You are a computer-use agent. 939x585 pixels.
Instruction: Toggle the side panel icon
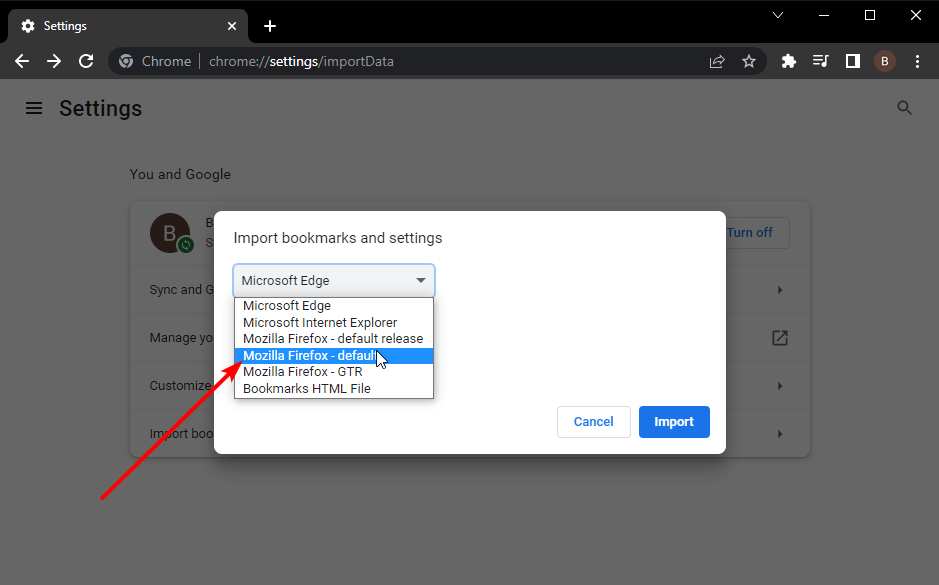point(853,61)
